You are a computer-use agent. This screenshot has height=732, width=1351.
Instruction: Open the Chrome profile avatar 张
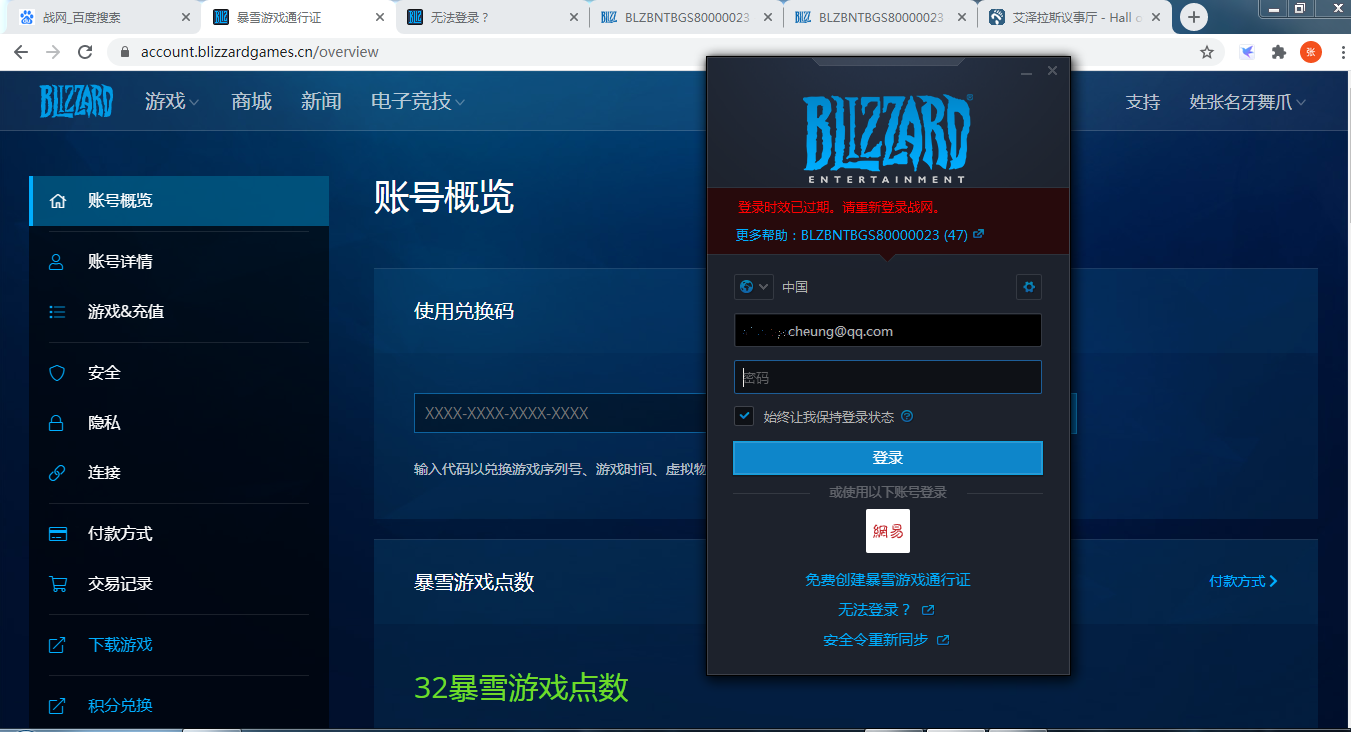[1311, 52]
